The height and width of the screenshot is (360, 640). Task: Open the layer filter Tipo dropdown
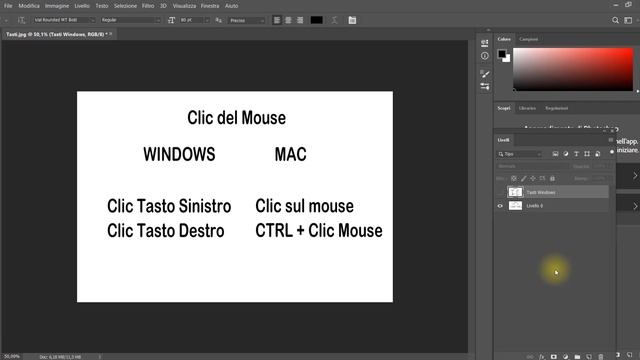520,154
